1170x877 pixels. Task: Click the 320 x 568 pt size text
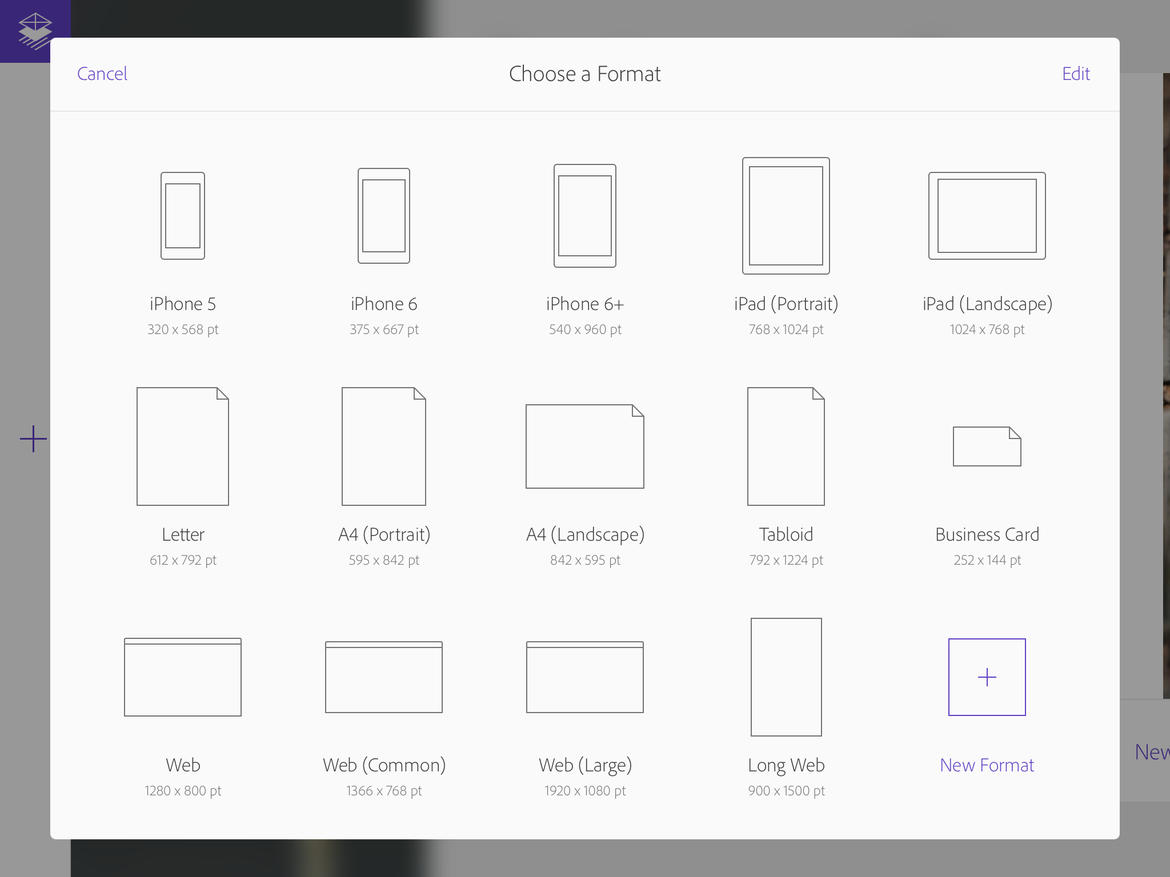[x=183, y=329]
